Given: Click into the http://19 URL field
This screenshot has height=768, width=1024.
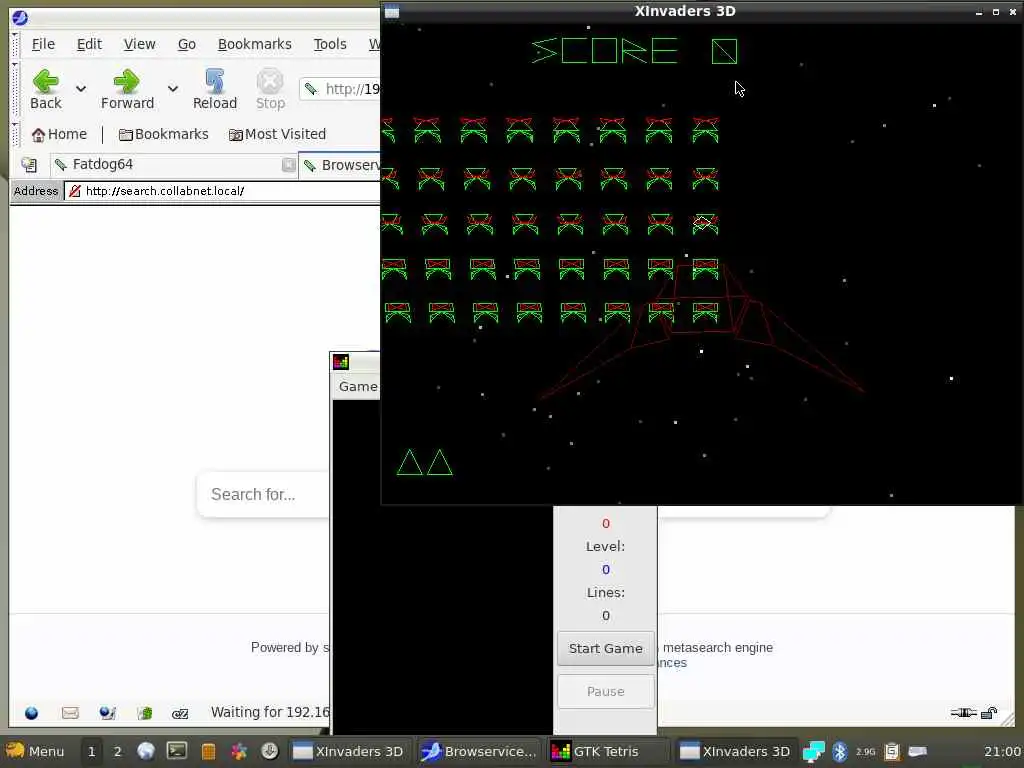Looking at the screenshot, I should pyautogui.click(x=340, y=89).
